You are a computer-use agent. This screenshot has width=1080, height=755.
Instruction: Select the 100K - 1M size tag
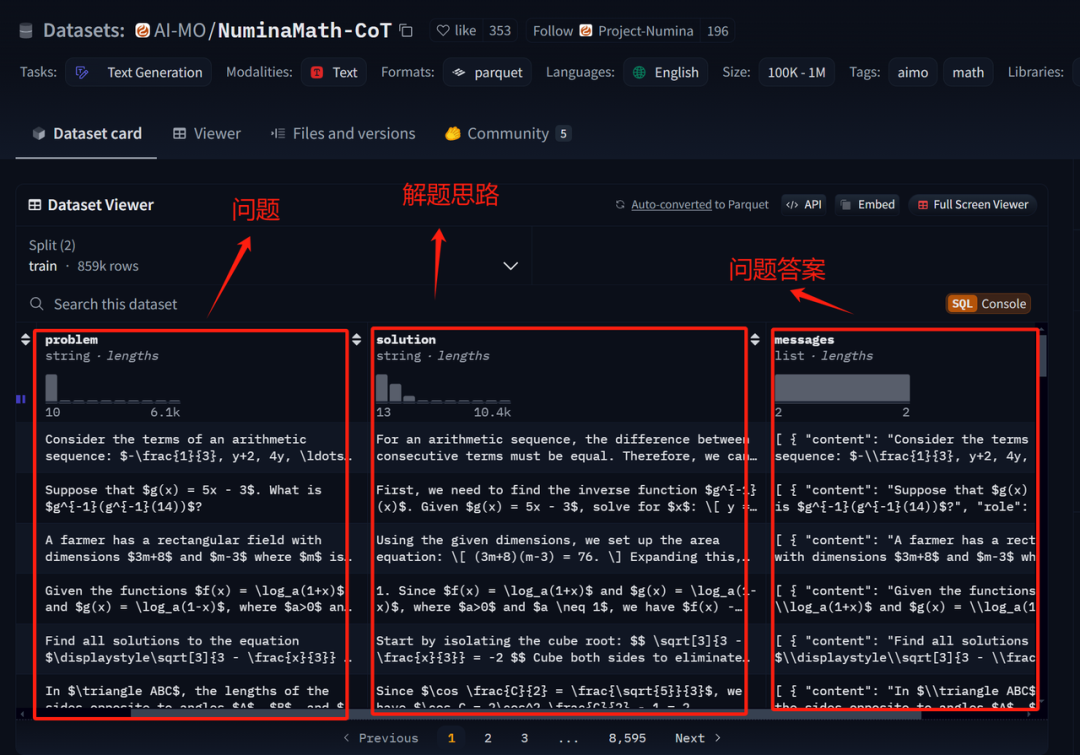[x=796, y=72]
